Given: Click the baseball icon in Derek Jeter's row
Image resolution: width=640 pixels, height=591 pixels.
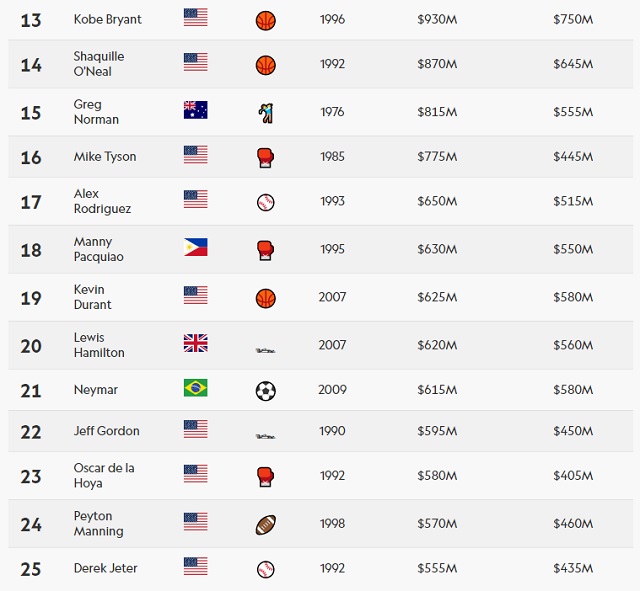Looking at the screenshot, I should pyautogui.click(x=265, y=569).
